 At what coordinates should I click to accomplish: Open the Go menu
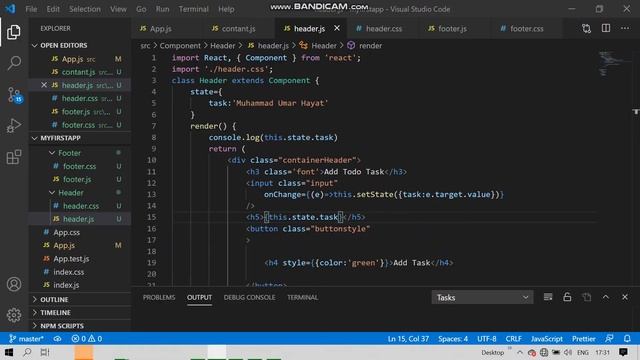(141, 9)
